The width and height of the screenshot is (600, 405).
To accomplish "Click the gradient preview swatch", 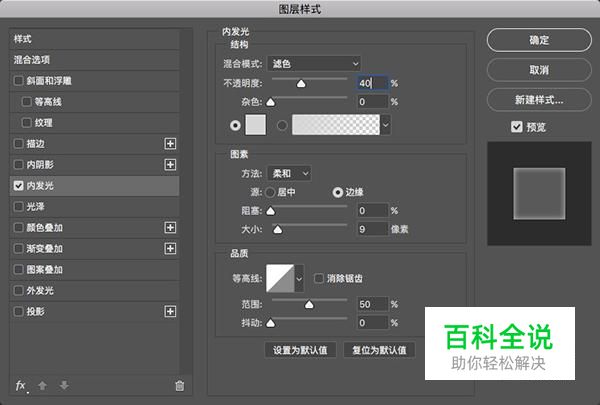I will pyautogui.click(x=336, y=125).
